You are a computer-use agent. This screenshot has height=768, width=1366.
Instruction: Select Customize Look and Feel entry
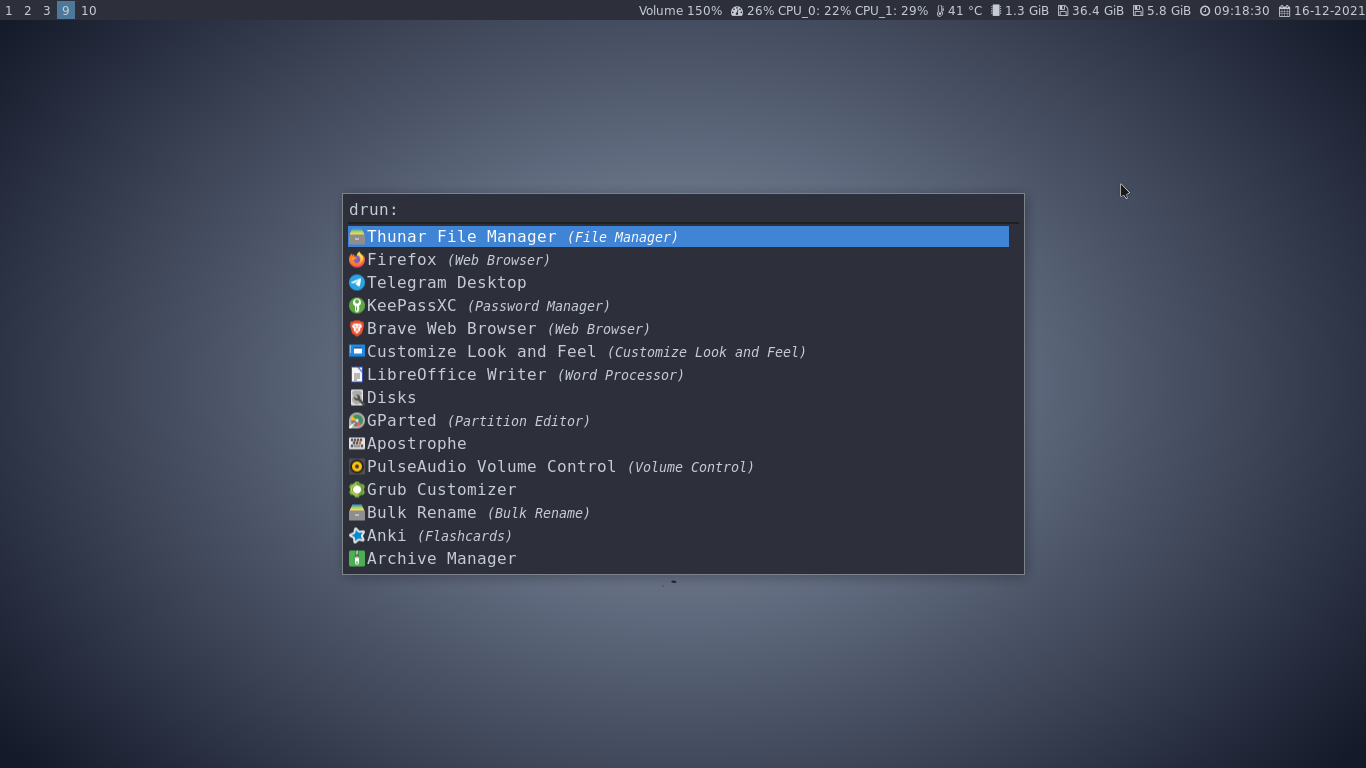[x=678, y=352]
